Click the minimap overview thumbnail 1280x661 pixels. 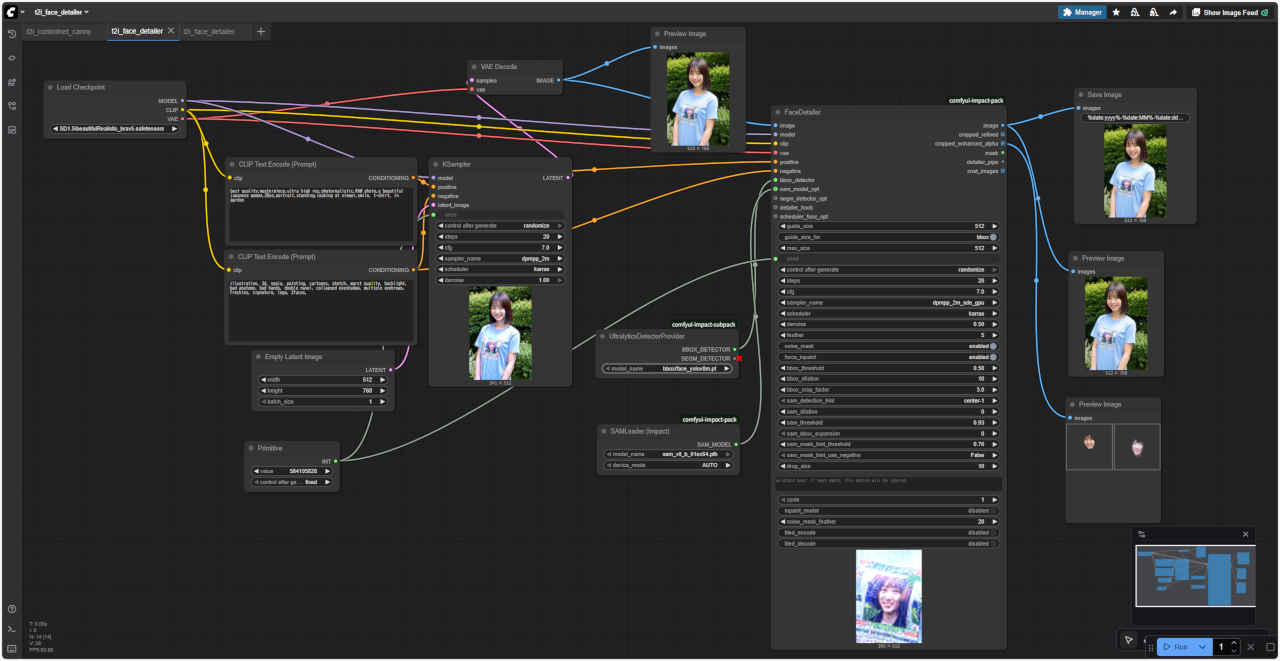click(1195, 575)
